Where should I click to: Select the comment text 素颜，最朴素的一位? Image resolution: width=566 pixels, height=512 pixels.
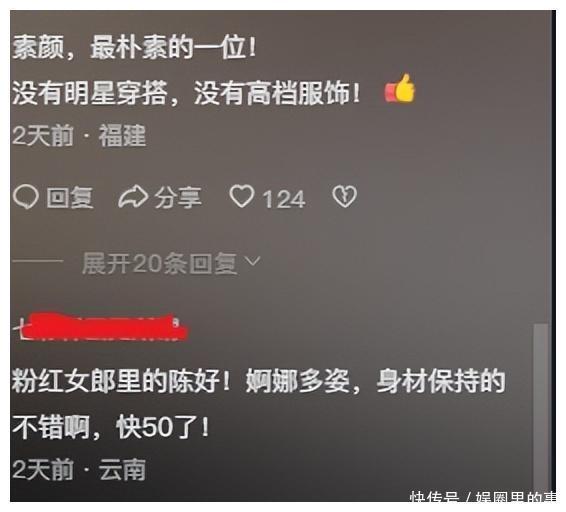point(134,47)
